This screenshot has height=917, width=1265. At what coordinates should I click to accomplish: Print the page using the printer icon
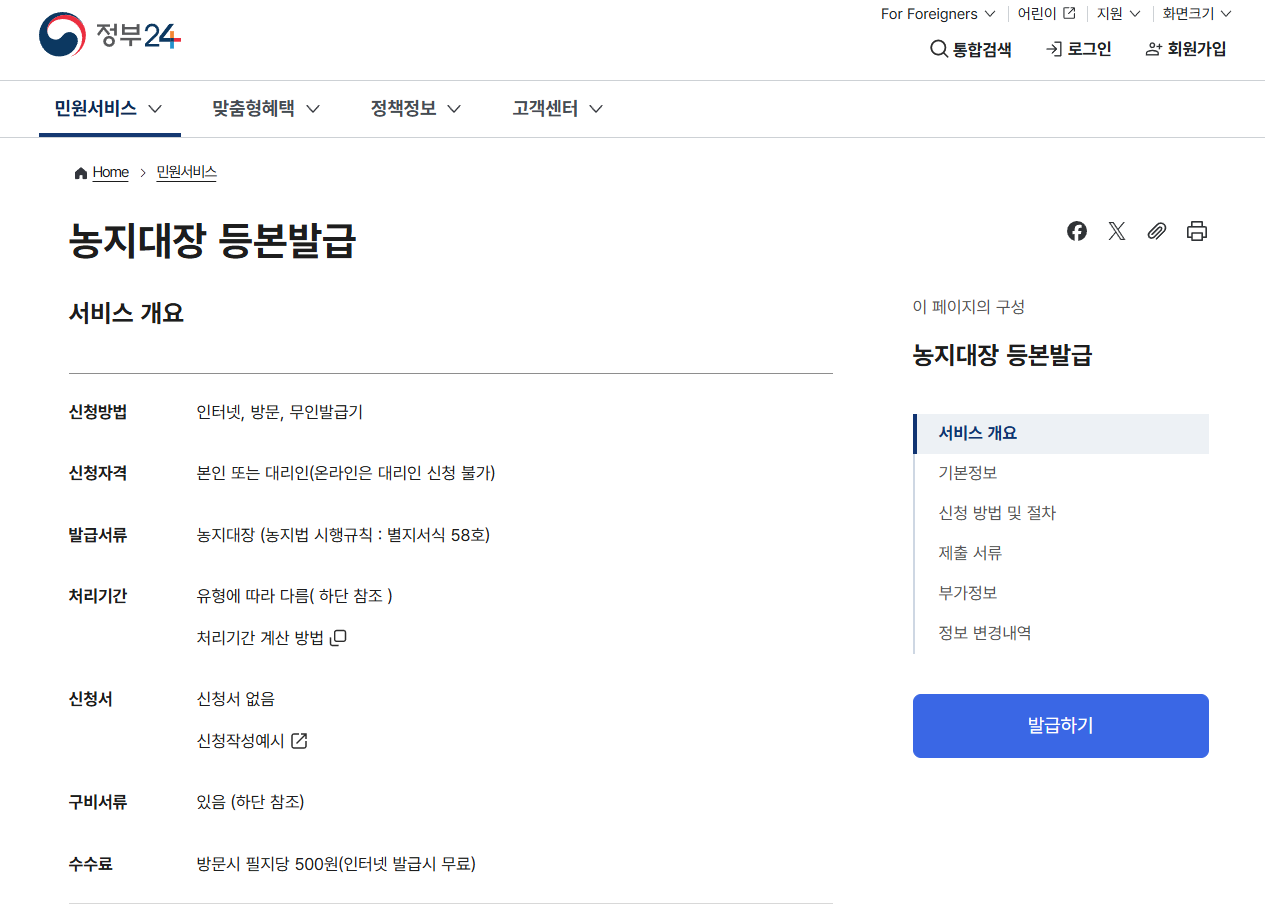(1196, 231)
